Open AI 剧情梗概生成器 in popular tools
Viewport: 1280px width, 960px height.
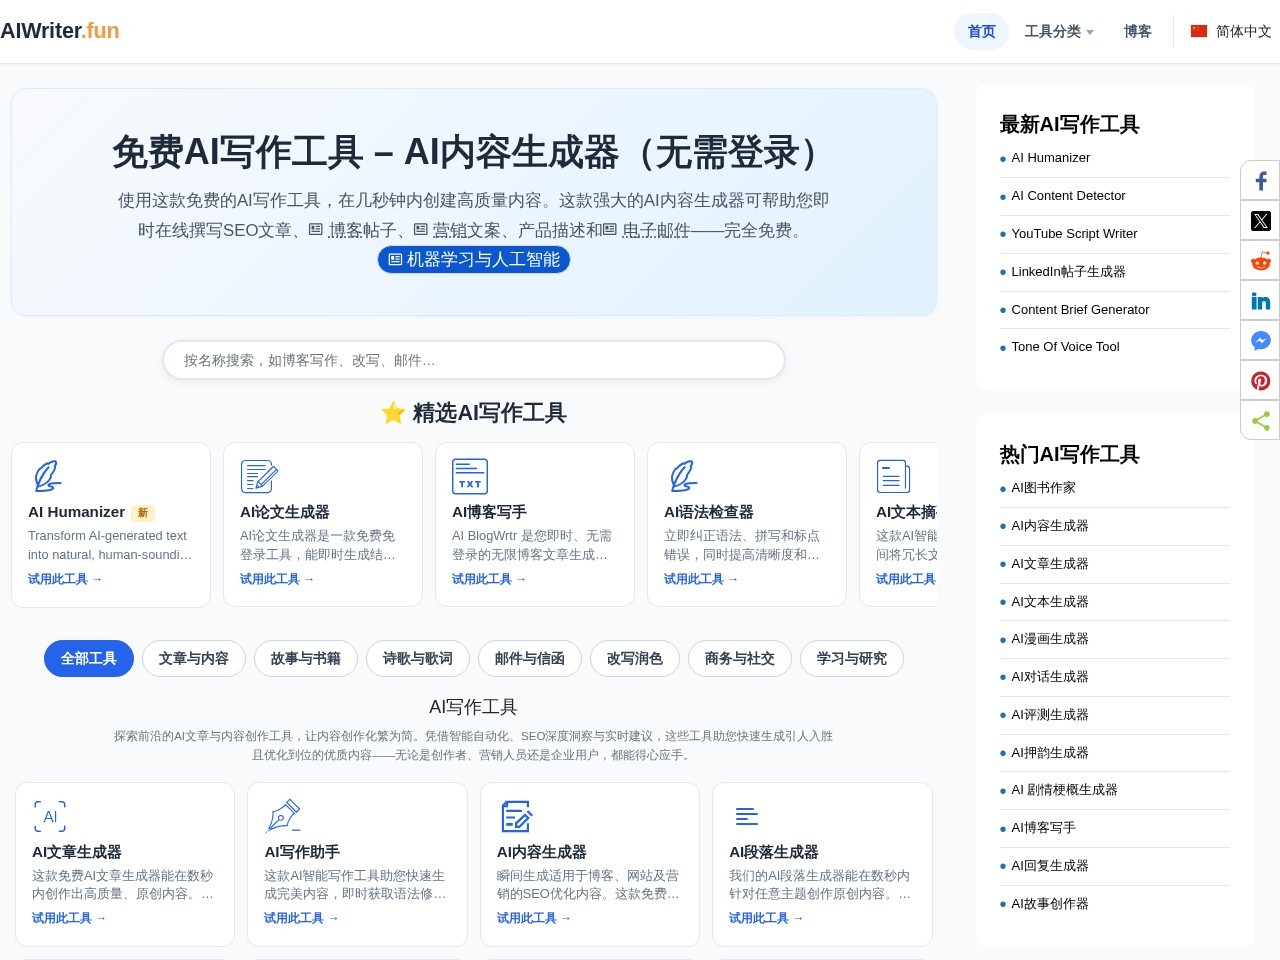[x=1064, y=790]
